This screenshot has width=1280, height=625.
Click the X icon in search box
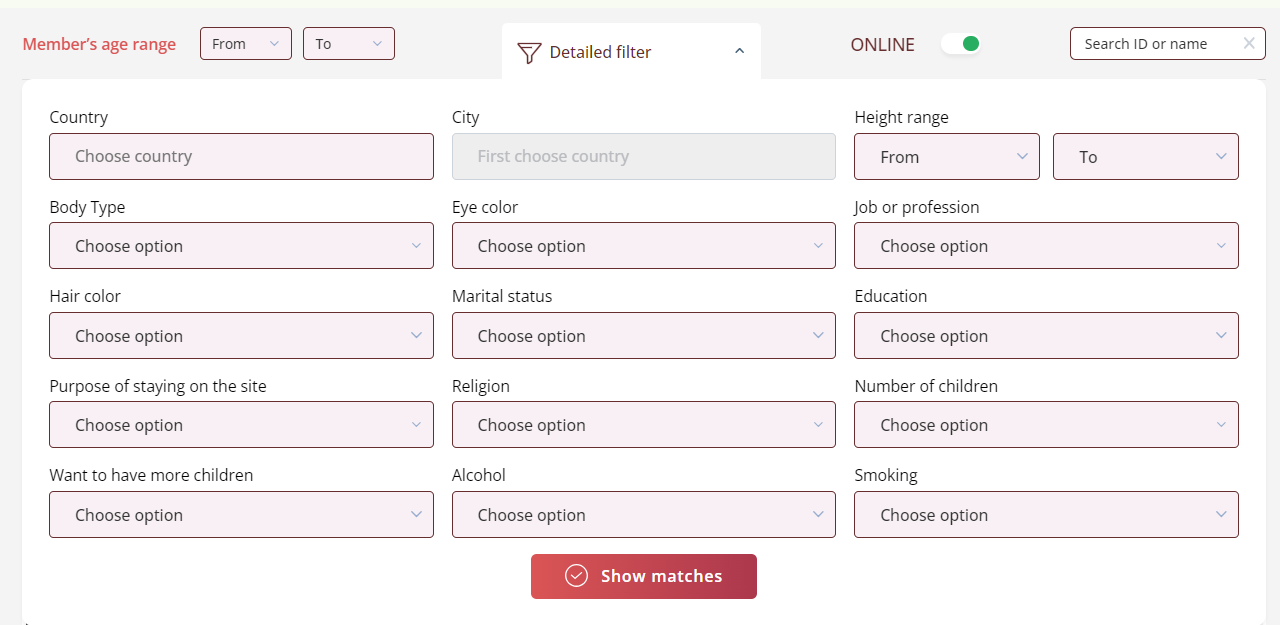1249,43
